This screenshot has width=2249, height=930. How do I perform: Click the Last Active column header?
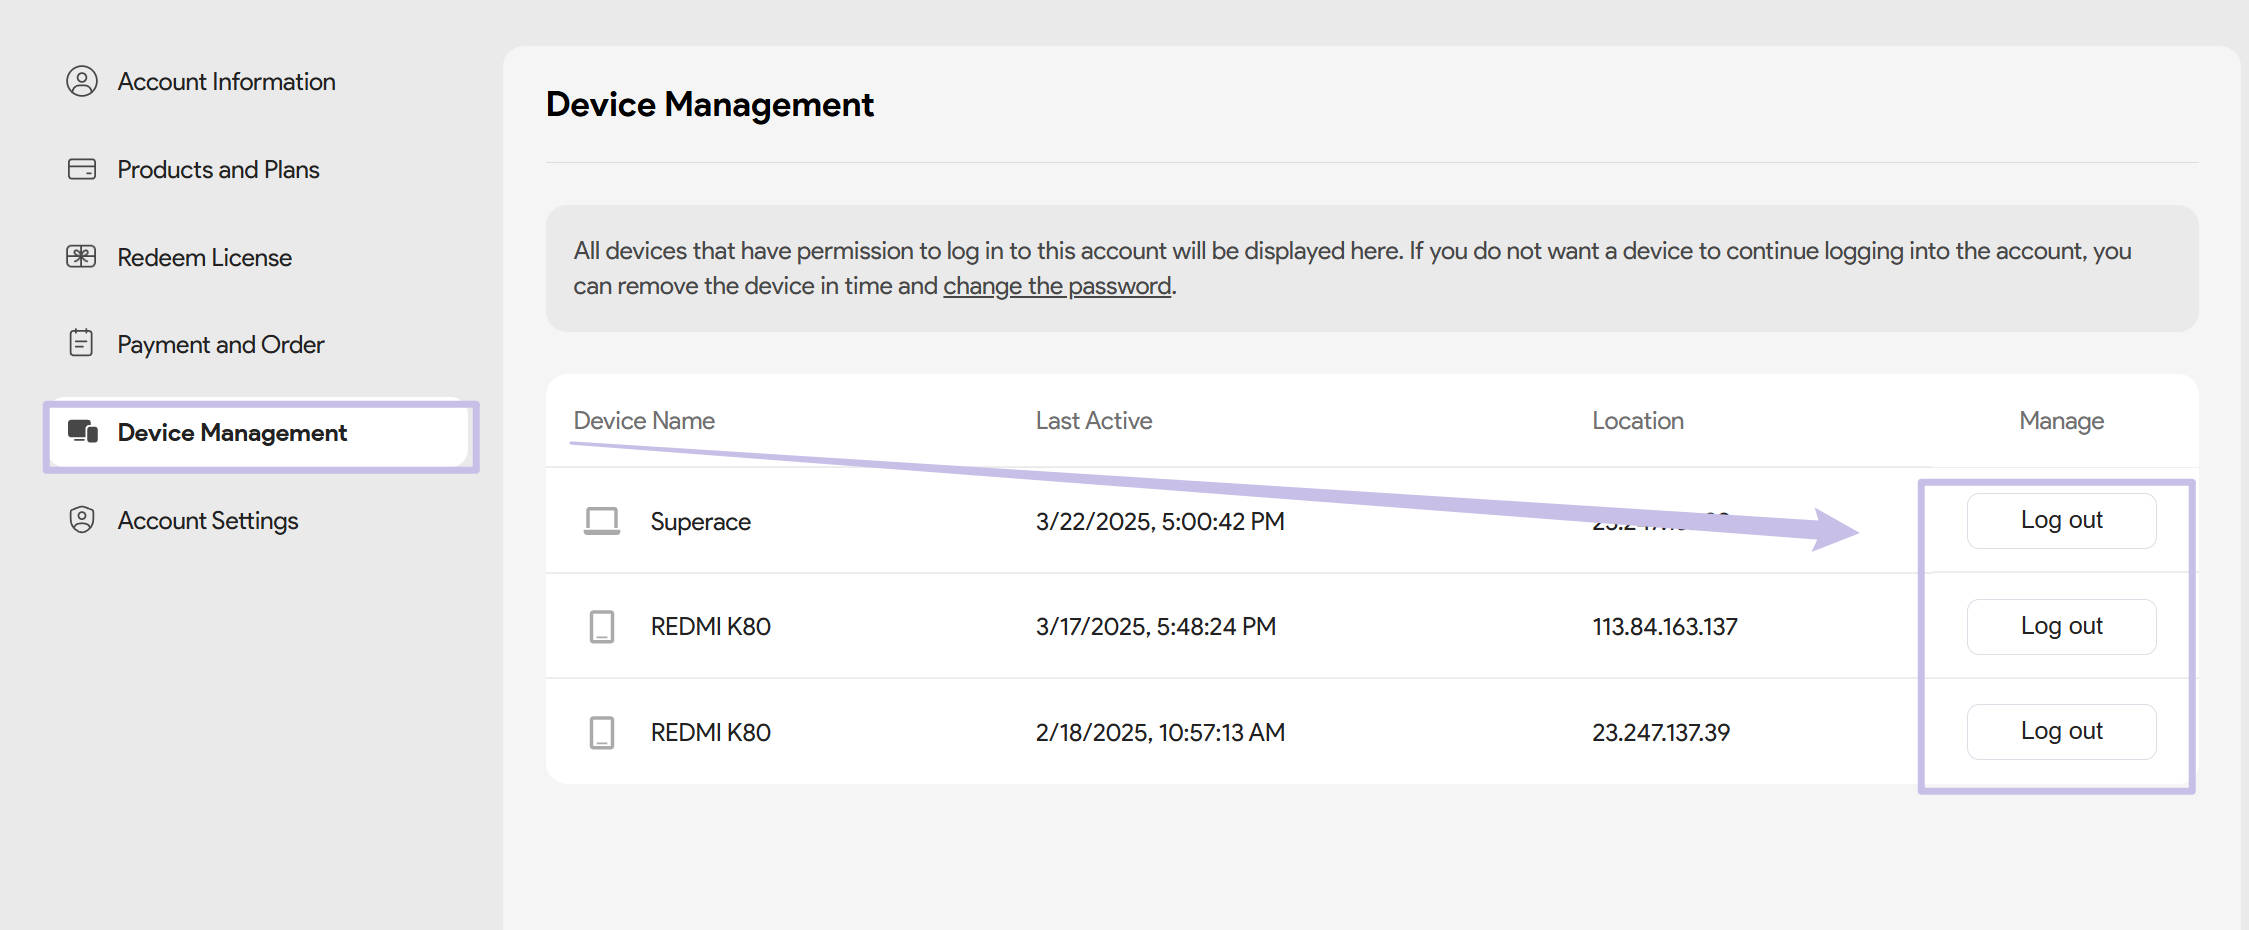click(1093, 421)
